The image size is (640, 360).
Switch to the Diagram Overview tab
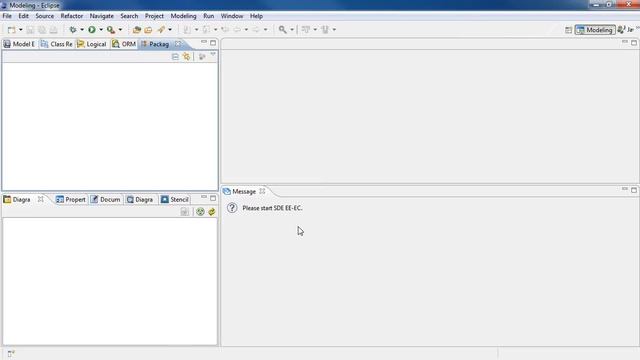pyautogui.click(x=140, y=200)
